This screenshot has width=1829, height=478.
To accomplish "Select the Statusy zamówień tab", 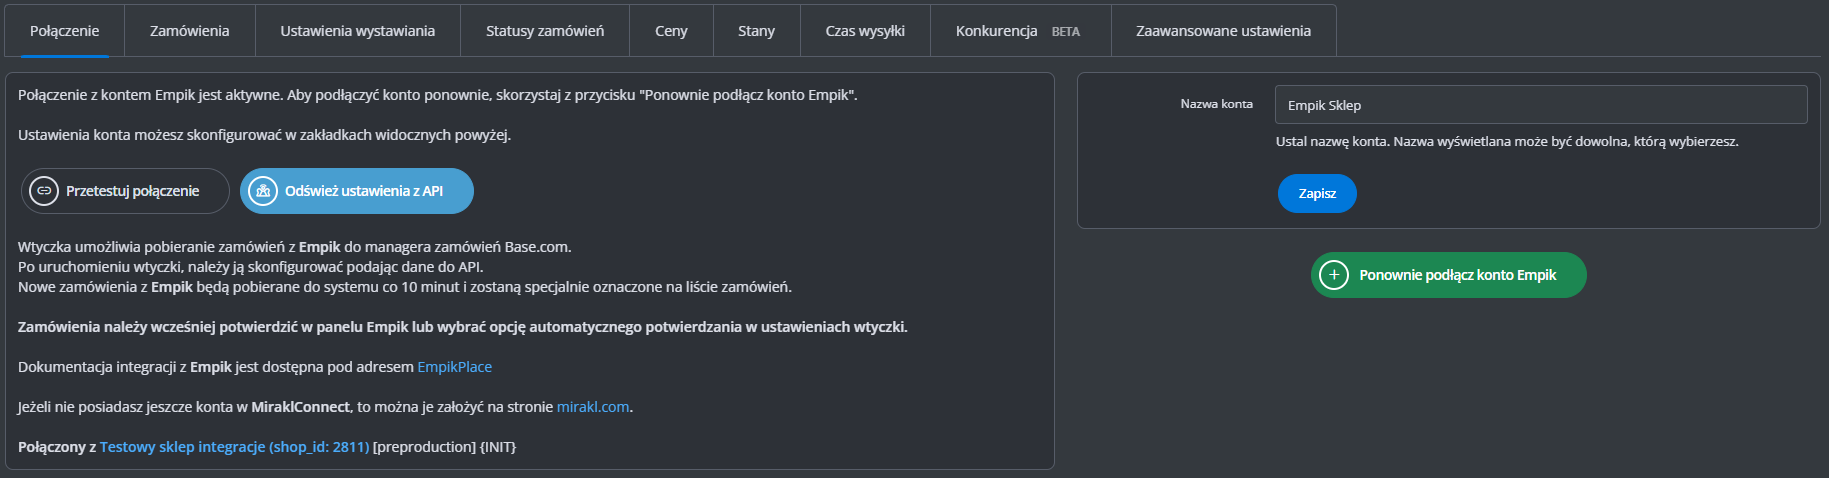I will coord(545,31).
